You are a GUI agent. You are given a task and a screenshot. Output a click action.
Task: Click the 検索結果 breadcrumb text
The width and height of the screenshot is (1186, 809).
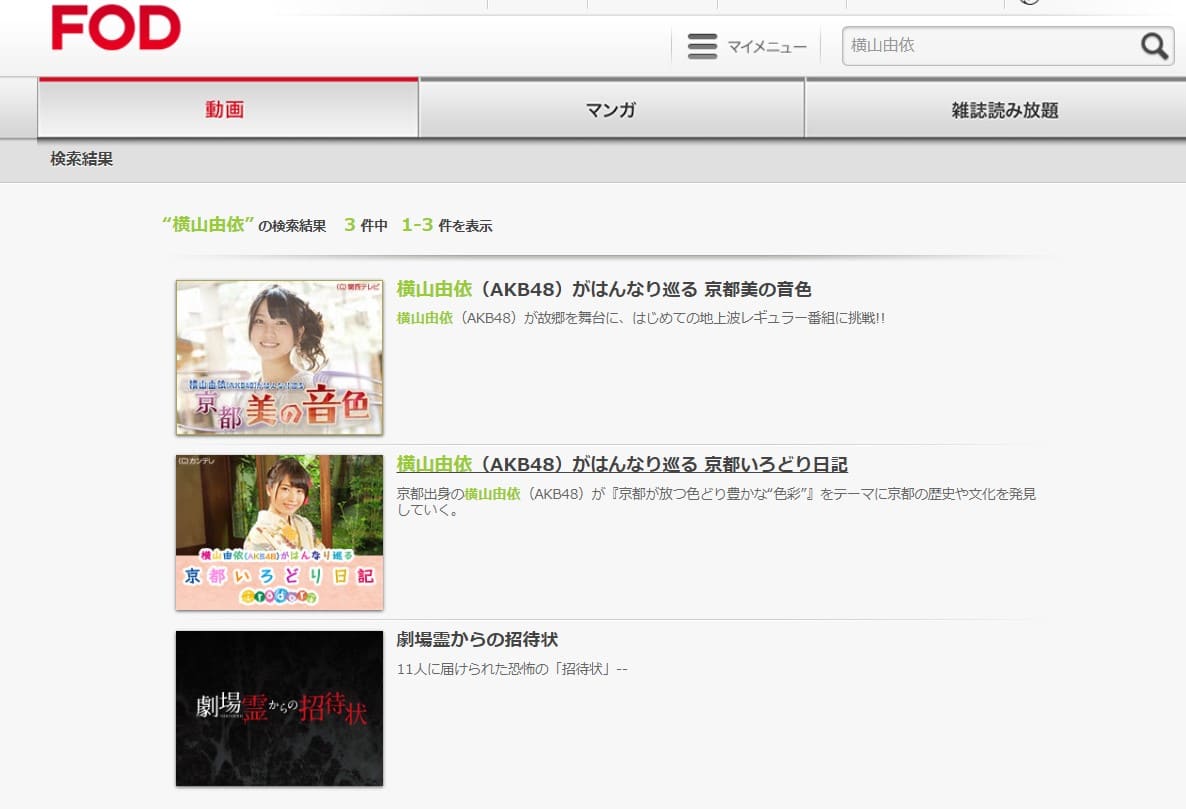coord(82,159)
